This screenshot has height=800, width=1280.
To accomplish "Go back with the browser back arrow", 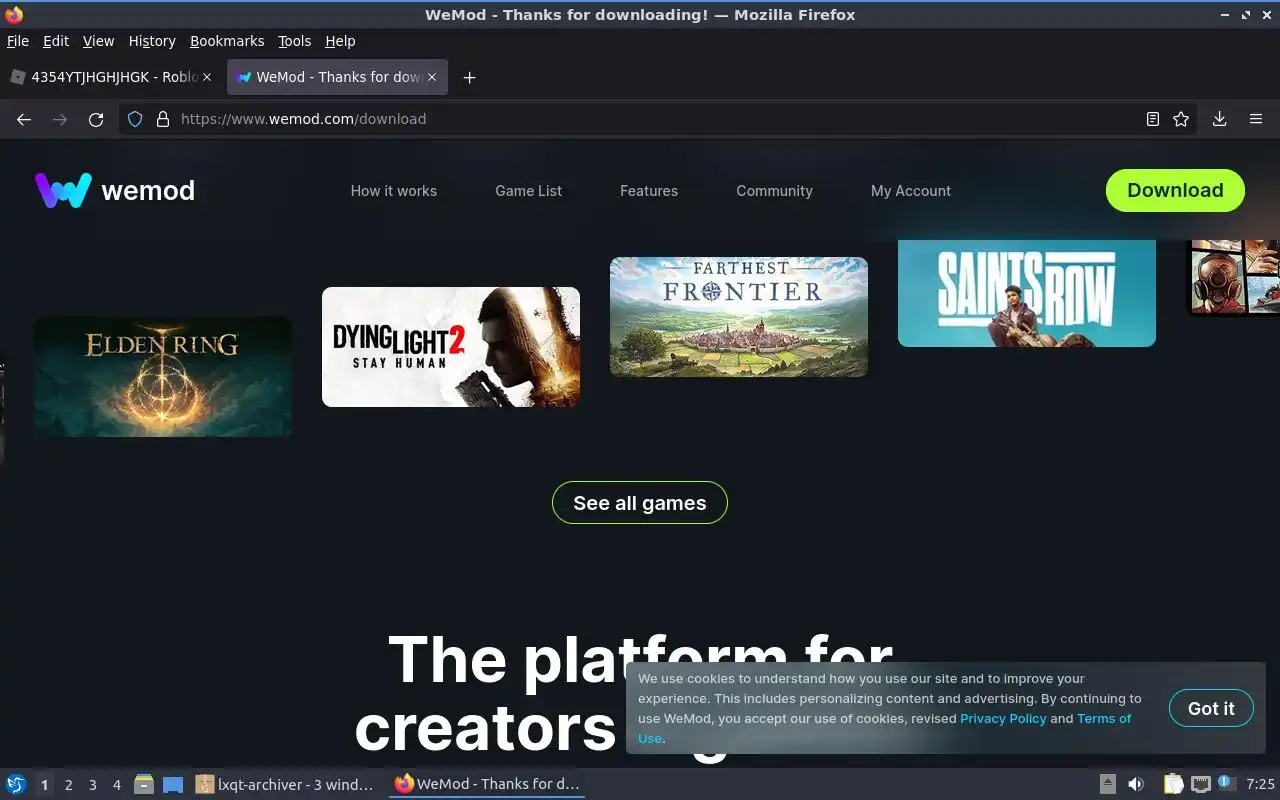I will [24, 119].
